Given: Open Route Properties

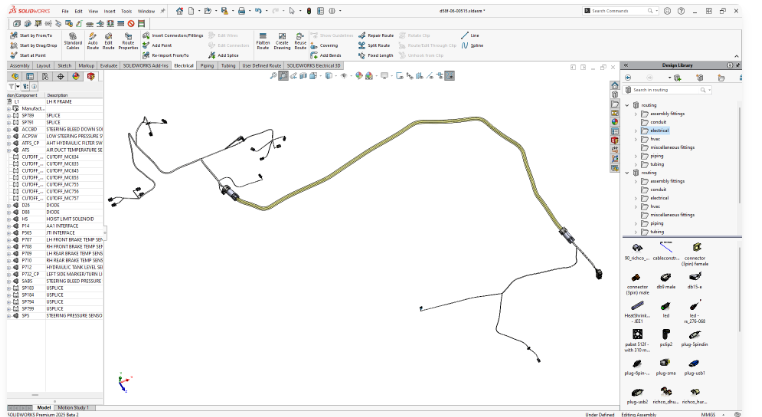Looking at the screenshot, I should pyautogui.click(x=128, y=41).
